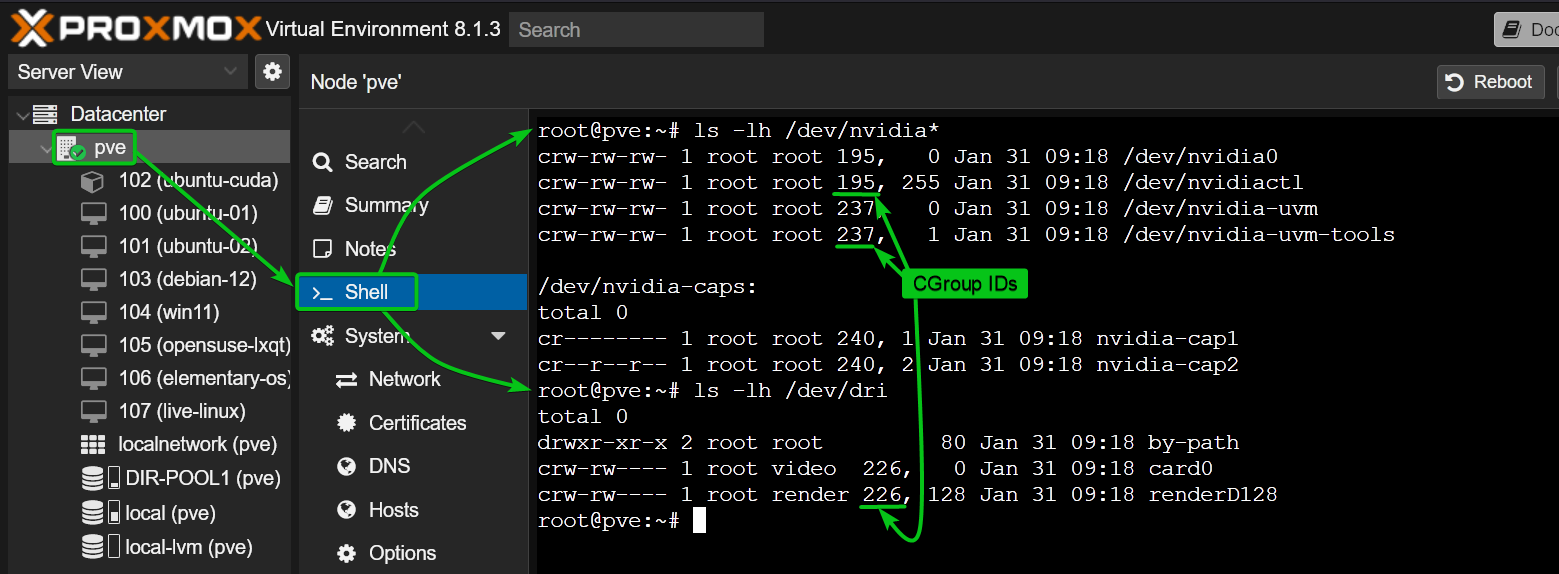Select VM 104 (win11) monitor icon

93,313
